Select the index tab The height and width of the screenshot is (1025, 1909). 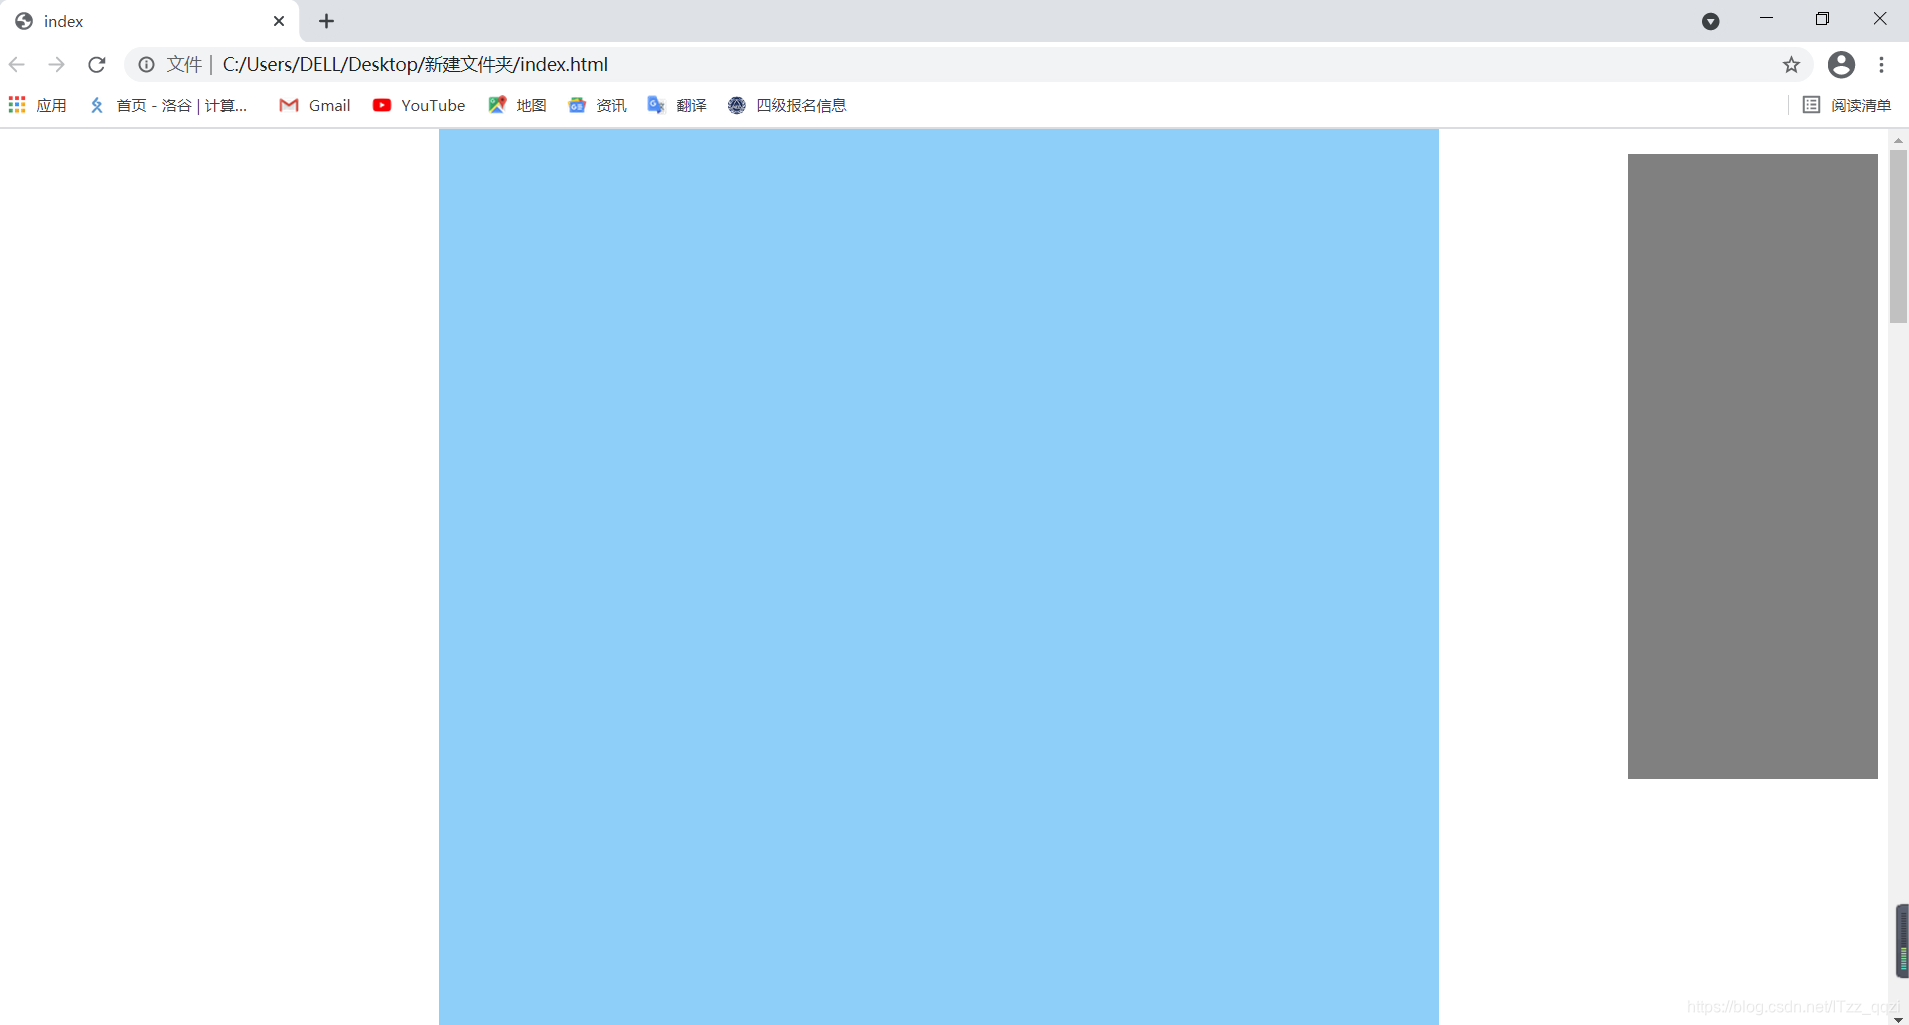[x=150, y=21]
